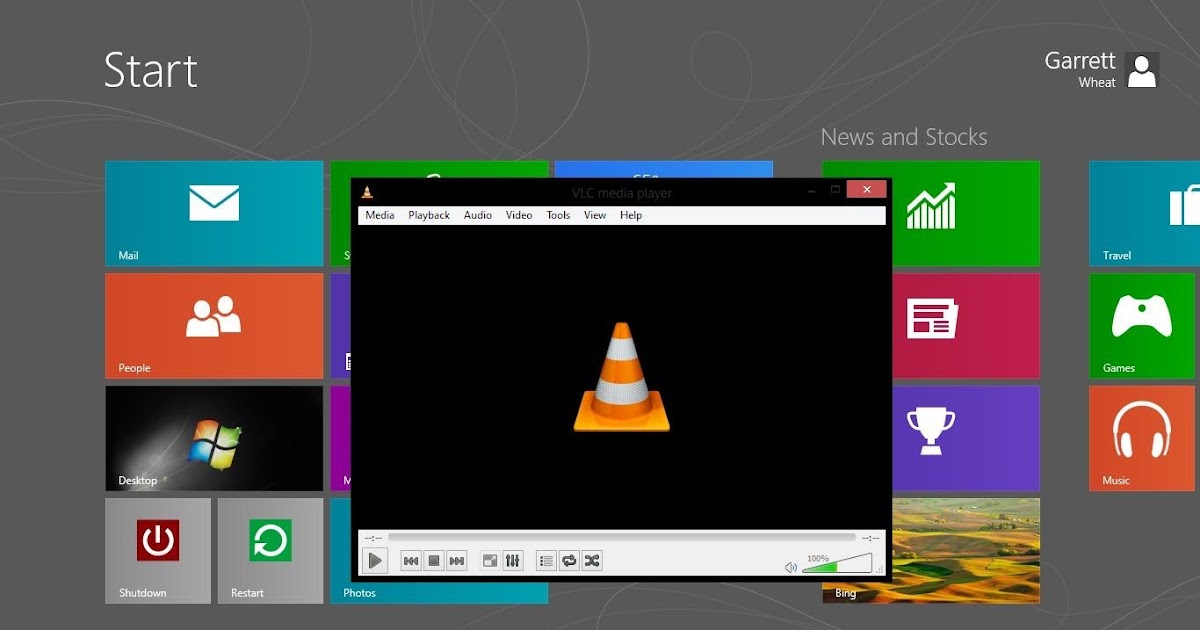Click the Garrett user name
The height and width of the screenshot is (630, 1200).
(1080, 61)
